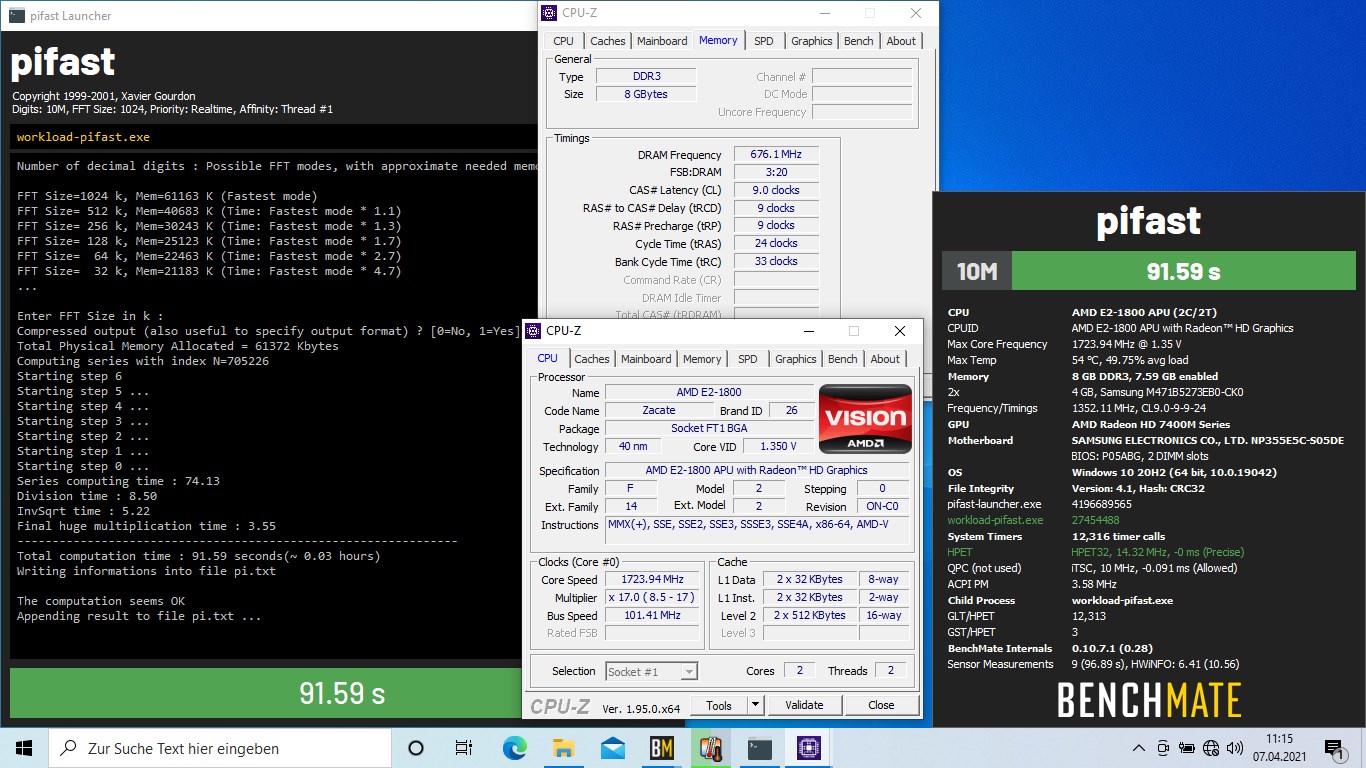This screenshot has height=768, width=1366.
Task: Open network globe icon in system tray
Action: pyautogui.click(x=1211, y=747)
